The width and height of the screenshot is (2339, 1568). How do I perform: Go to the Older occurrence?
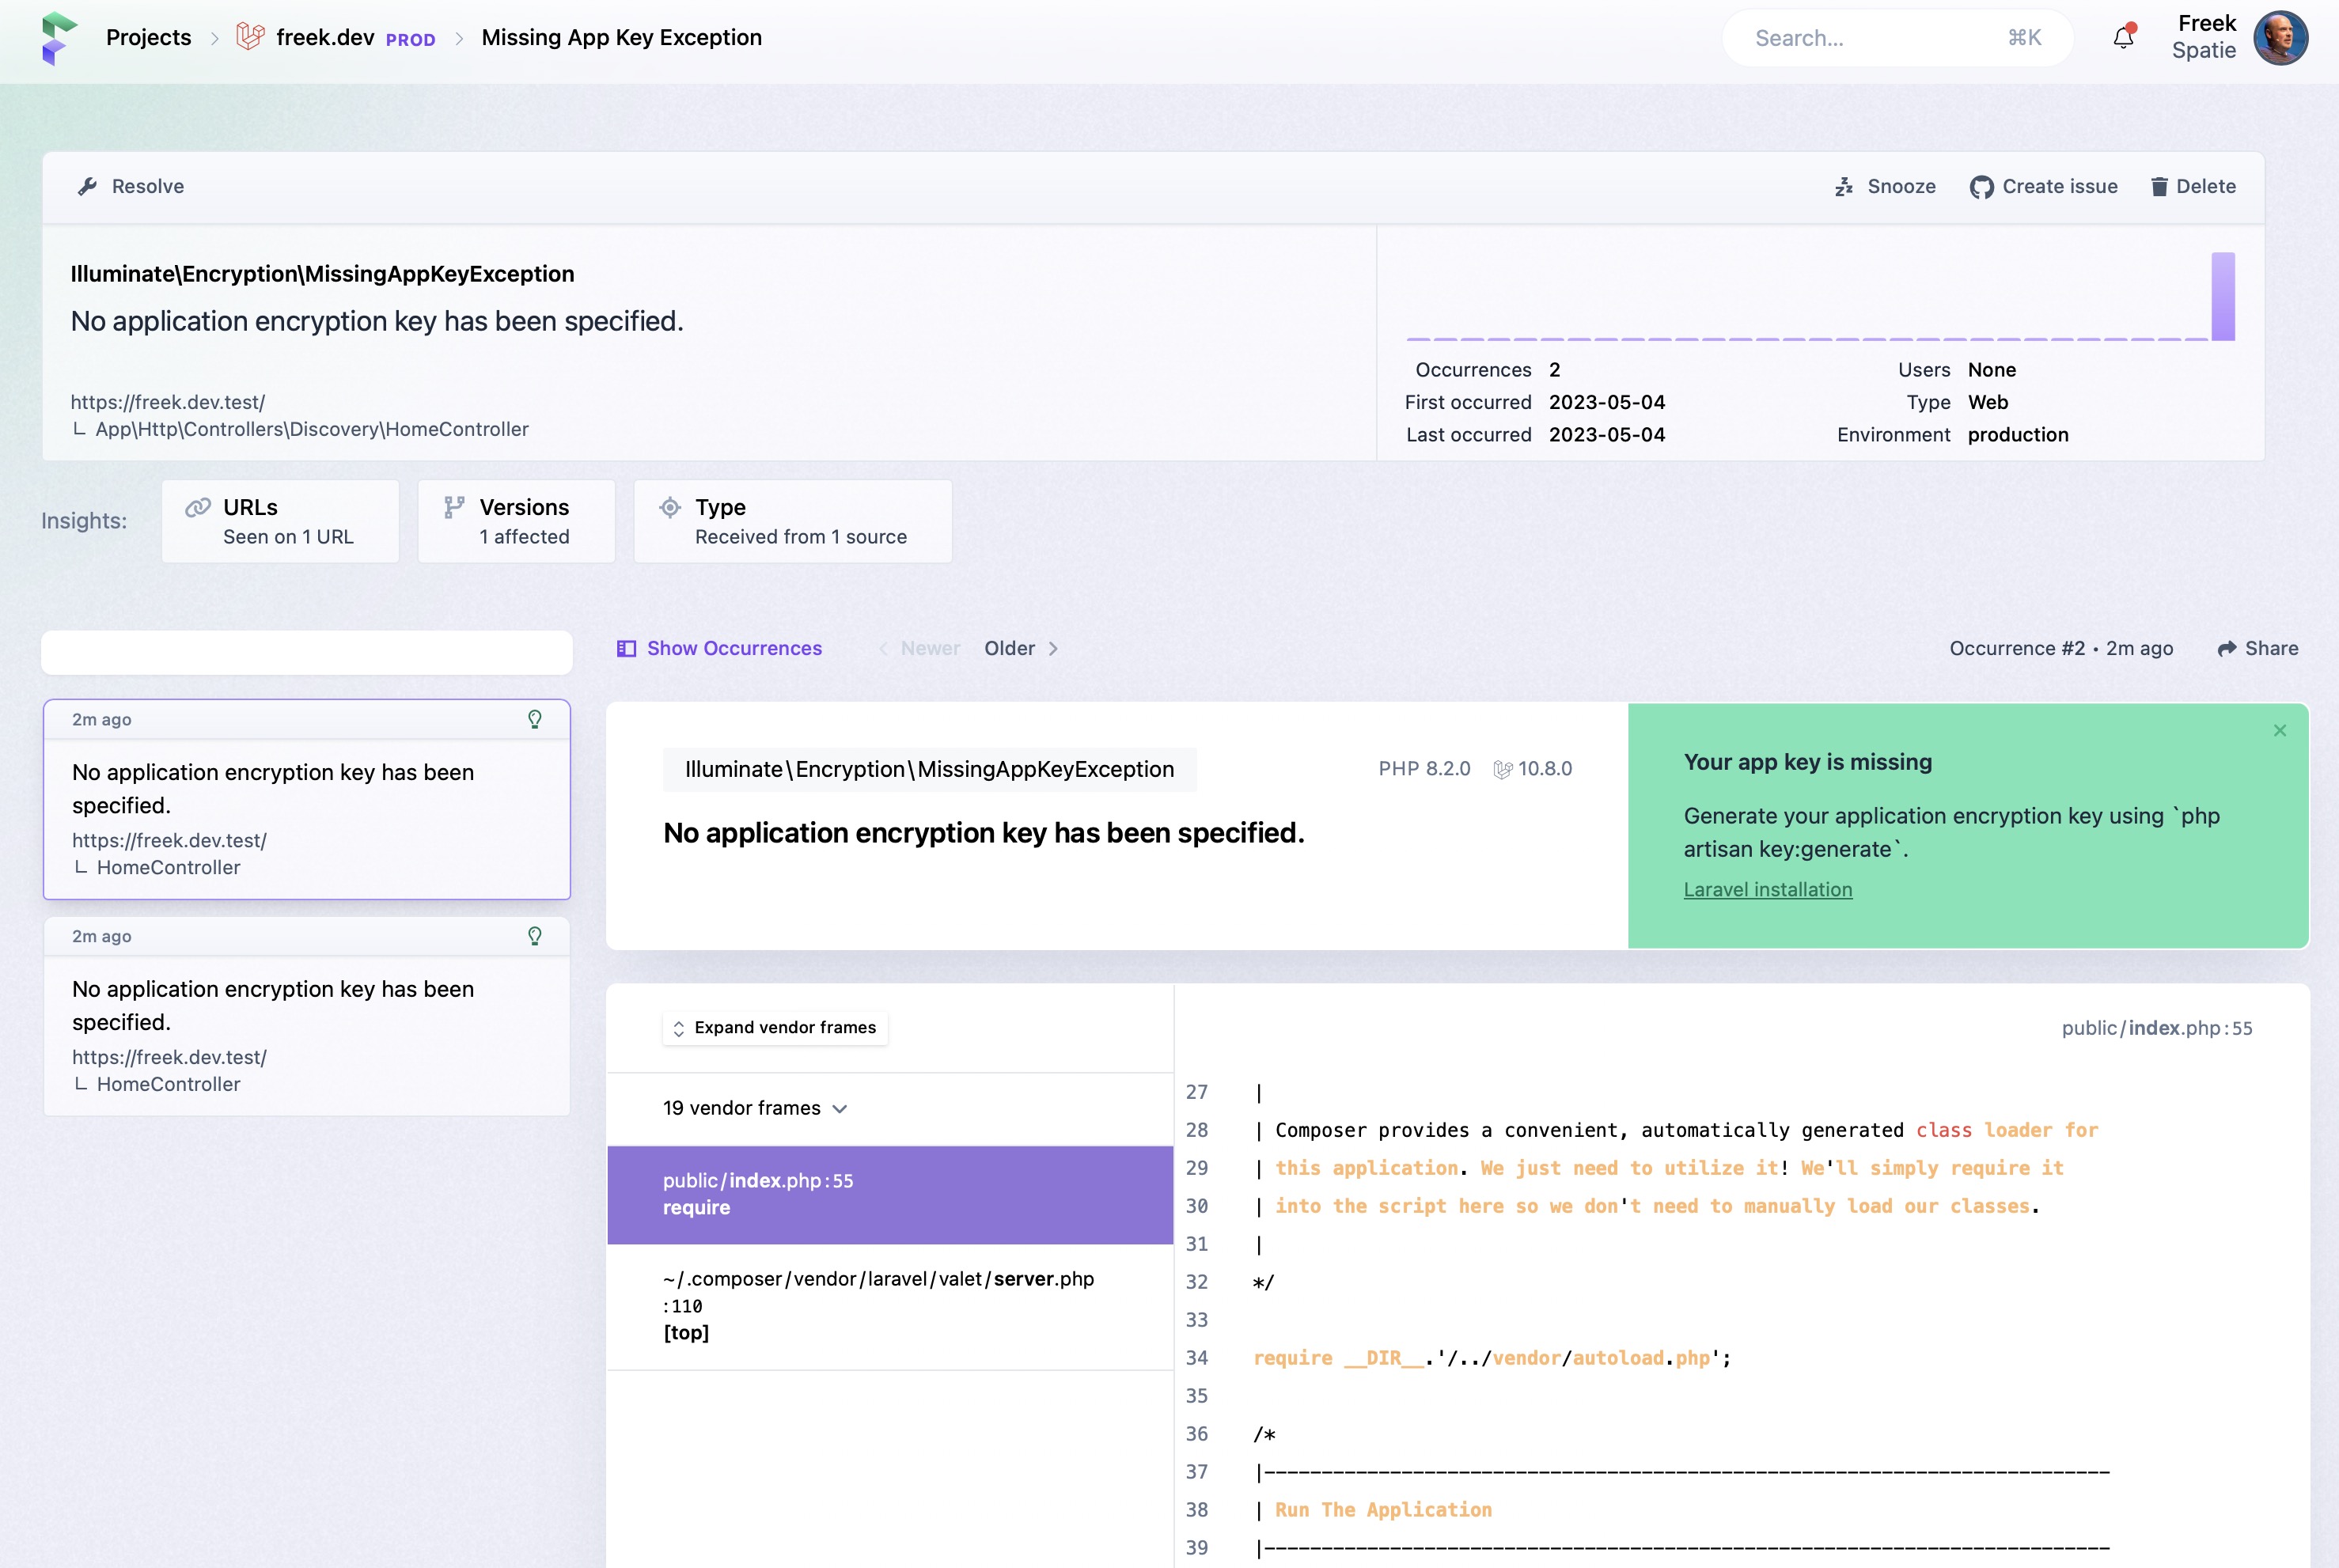coord(1021,649)
